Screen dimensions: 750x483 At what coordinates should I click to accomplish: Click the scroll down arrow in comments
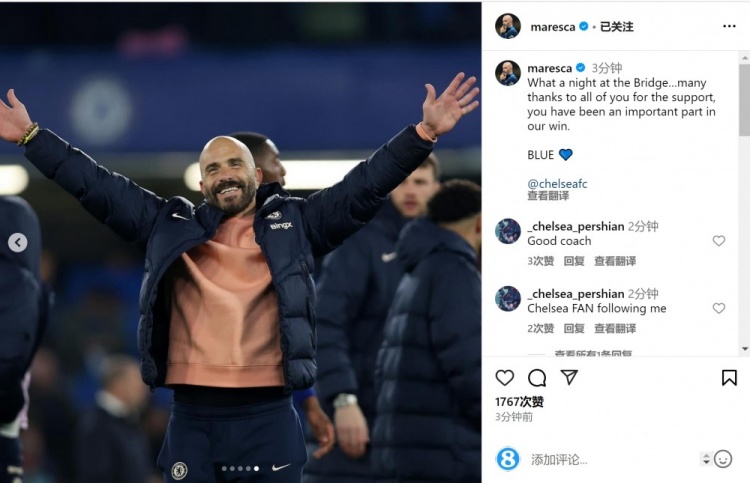click(745, 349)
